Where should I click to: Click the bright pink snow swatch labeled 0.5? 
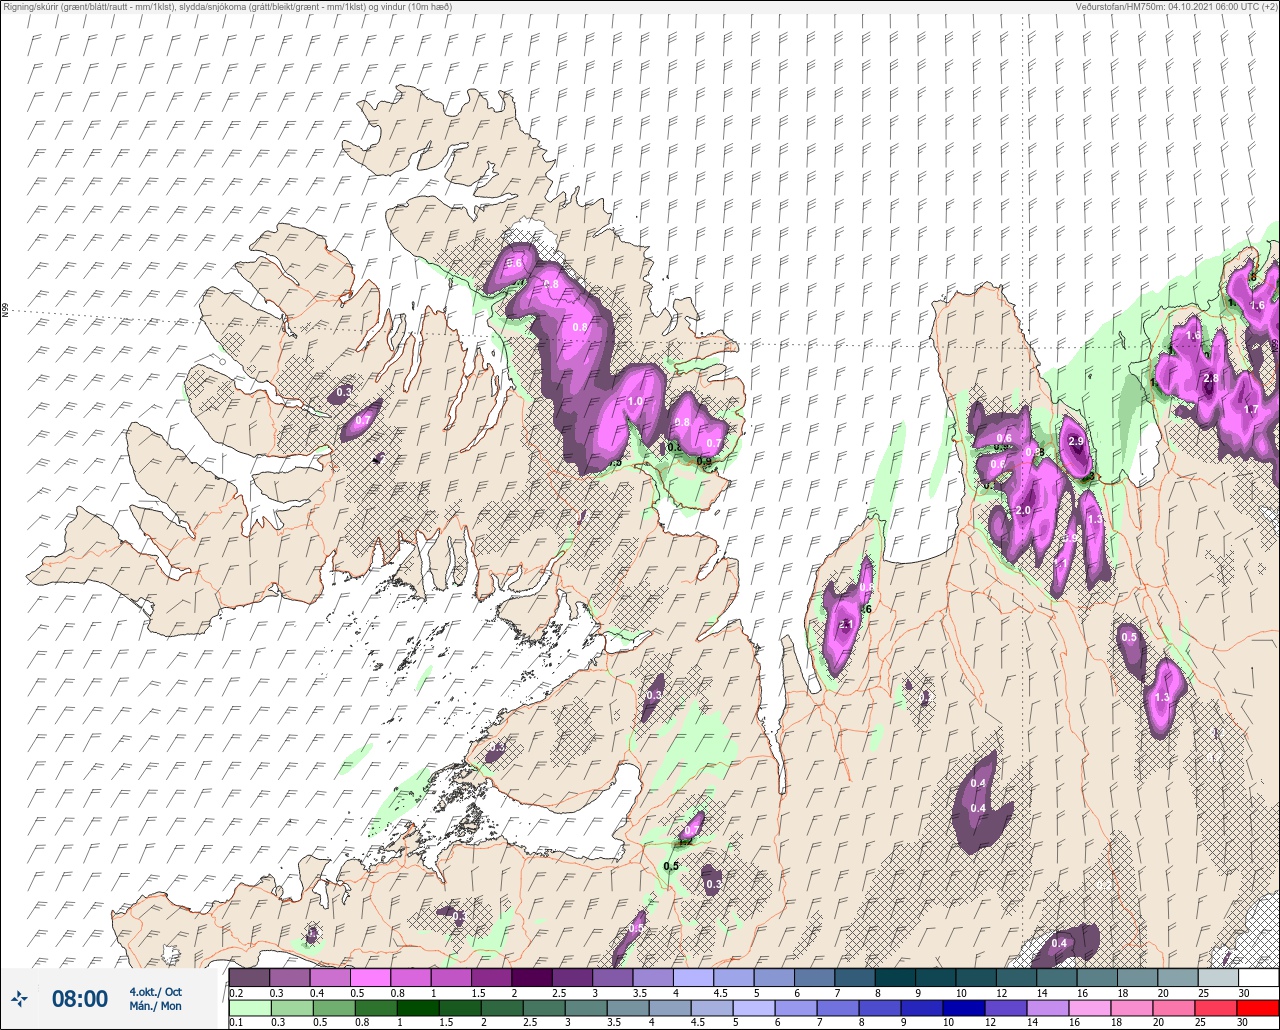point(370,977)
